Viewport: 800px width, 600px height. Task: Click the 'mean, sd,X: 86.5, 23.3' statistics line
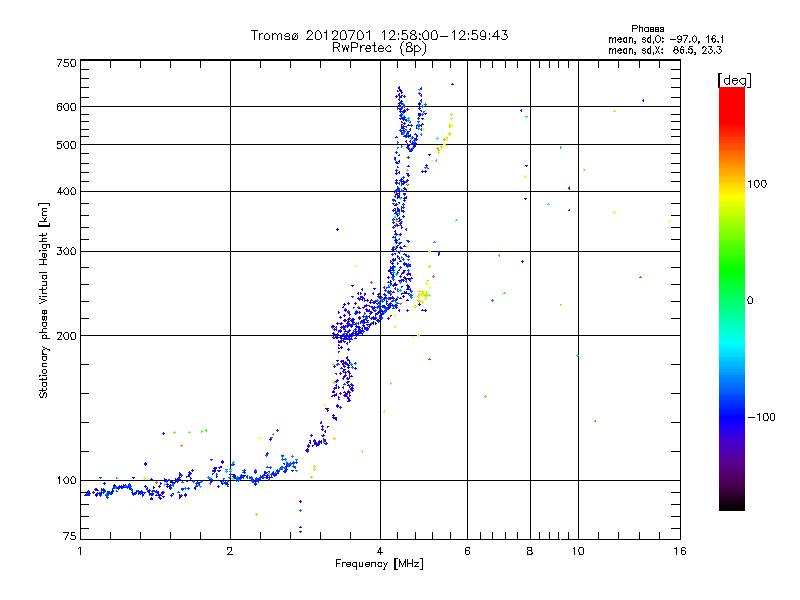click(665, 50)
